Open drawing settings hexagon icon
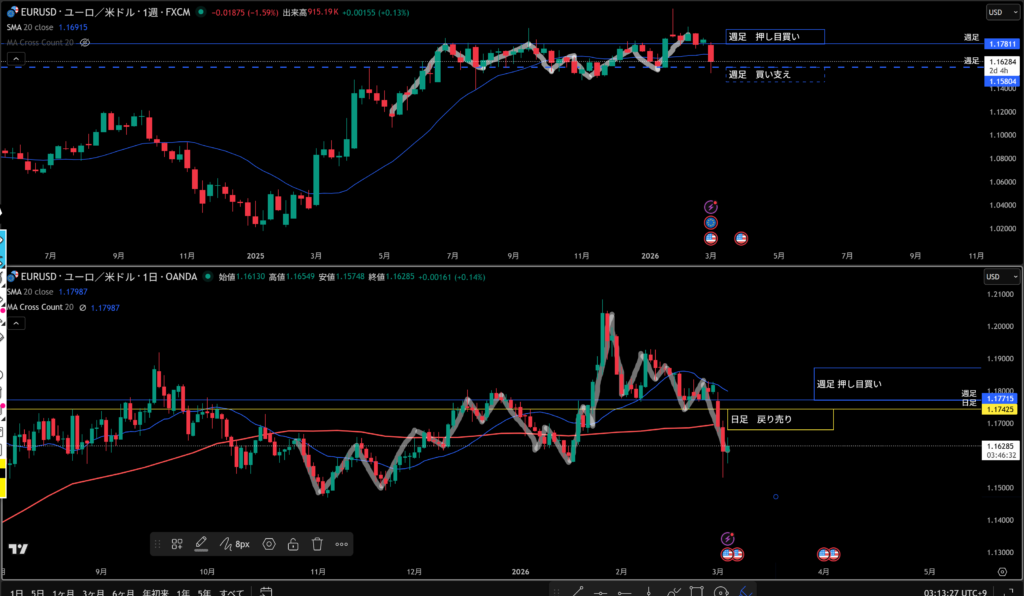Image resolution: width=1024 pixels, height=596 pixels. pos(269,544)
